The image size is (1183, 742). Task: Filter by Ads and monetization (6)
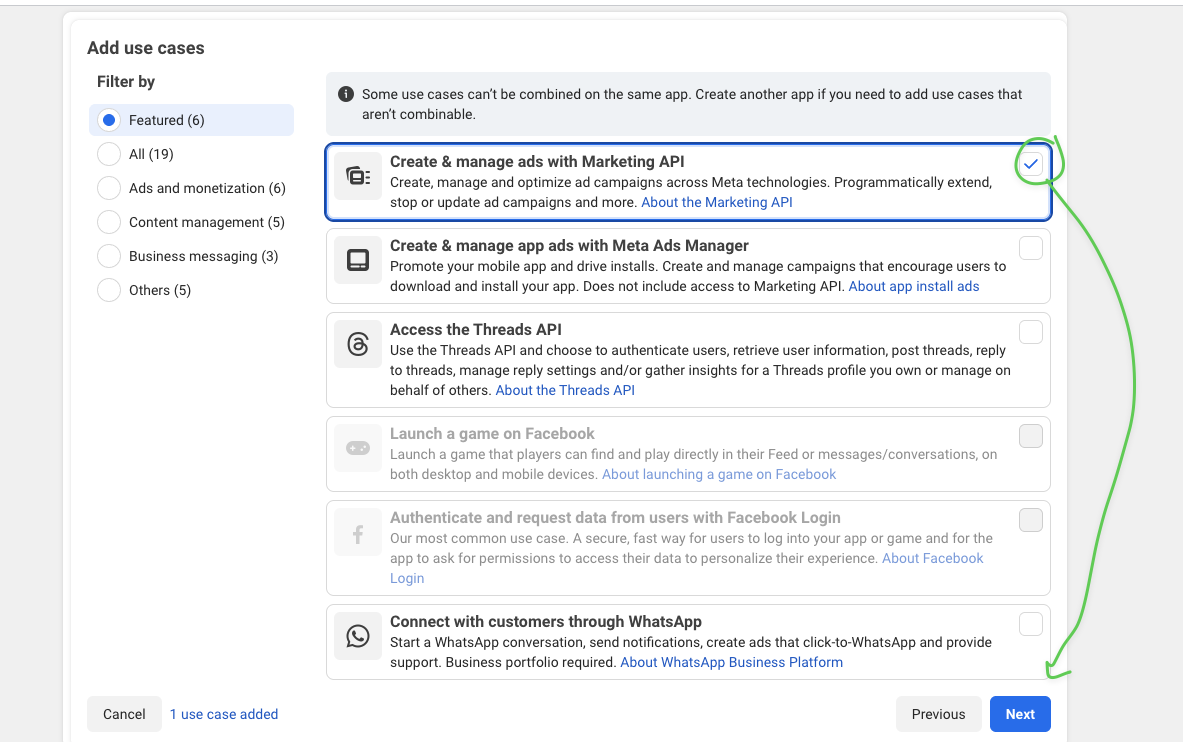pyautogui.click(x=109, y=188)
